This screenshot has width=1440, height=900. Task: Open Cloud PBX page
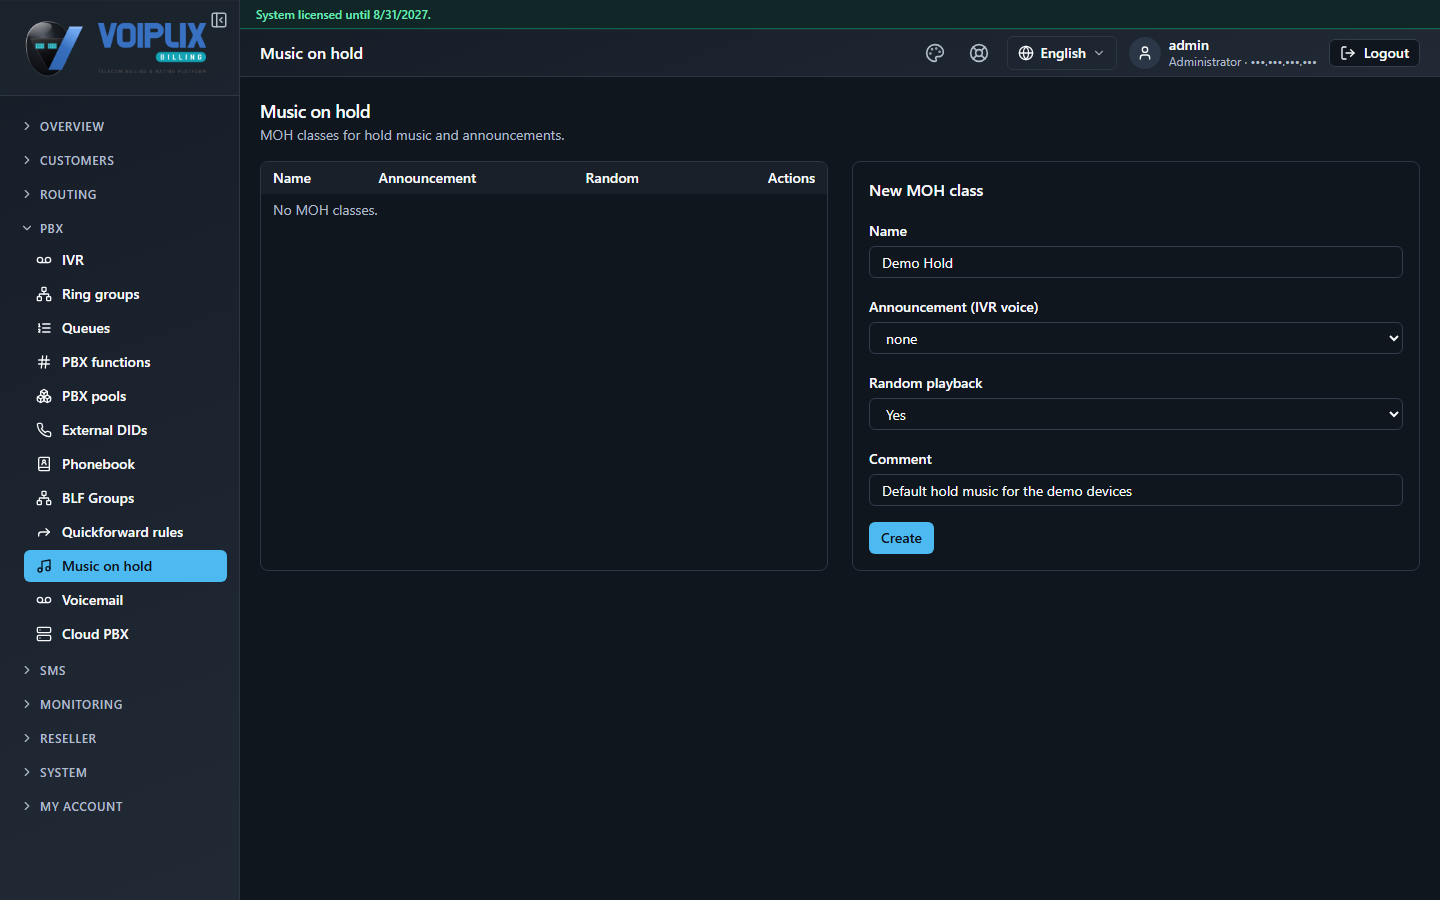click(x=125, y=634)
